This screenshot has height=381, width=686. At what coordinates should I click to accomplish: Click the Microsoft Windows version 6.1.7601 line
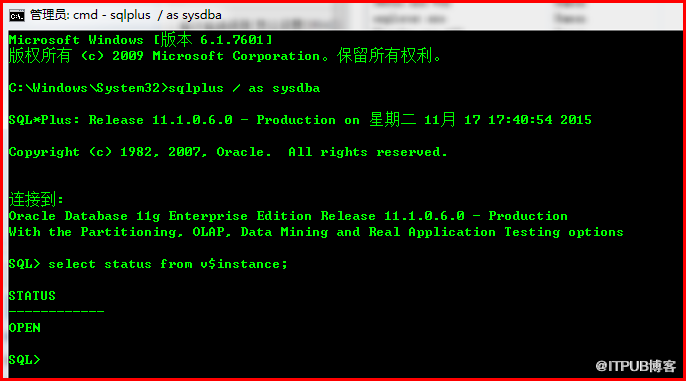tap(140, 40)
